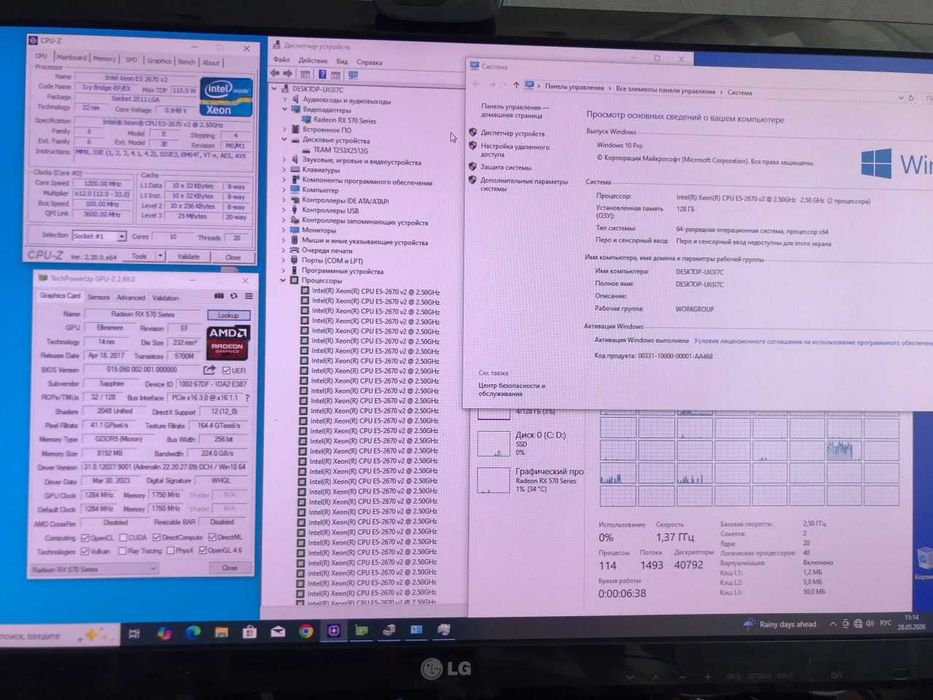Open the Radeon RX 570 Series dropdown in GPU-Z
The height and width of the screenshot is (700, 933).
pyautogui.click(x=94, y=570)
